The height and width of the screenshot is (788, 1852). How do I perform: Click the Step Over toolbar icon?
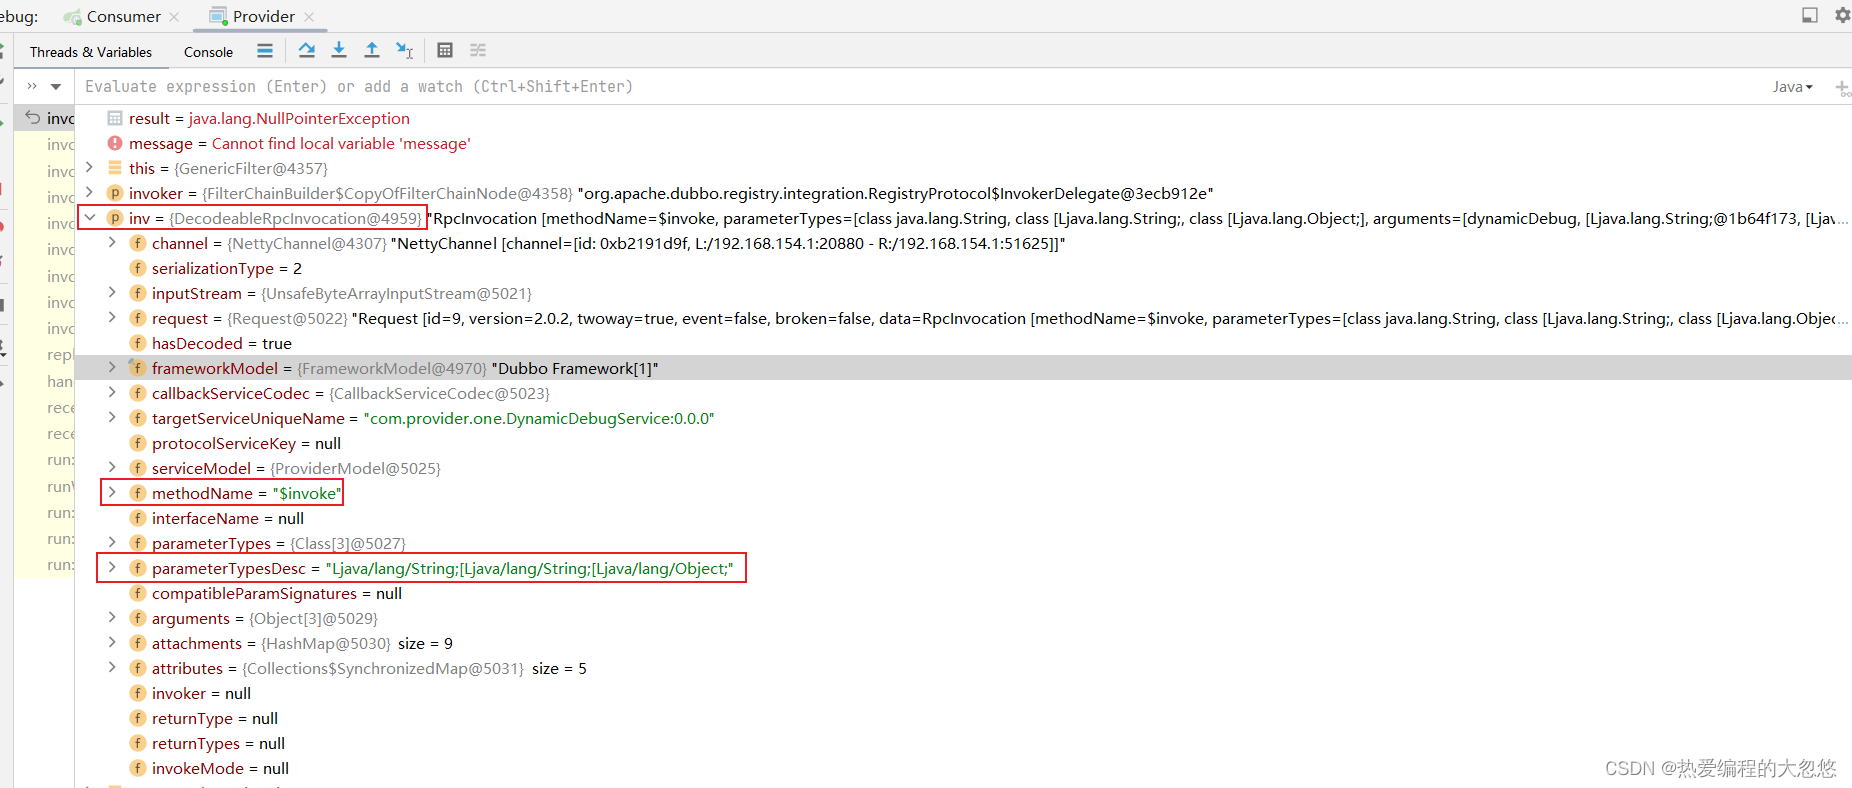[307, 50]
